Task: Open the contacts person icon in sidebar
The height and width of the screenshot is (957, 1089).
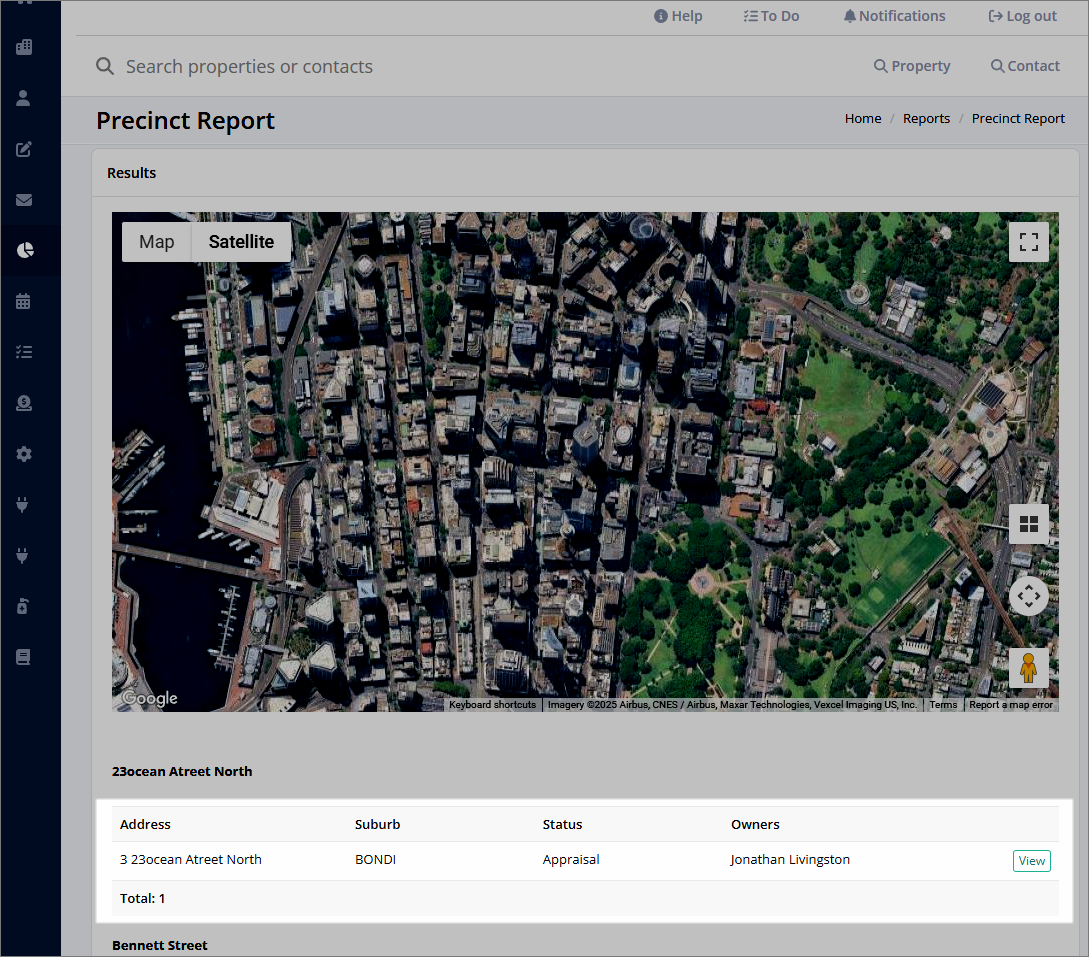Action: 24,98
